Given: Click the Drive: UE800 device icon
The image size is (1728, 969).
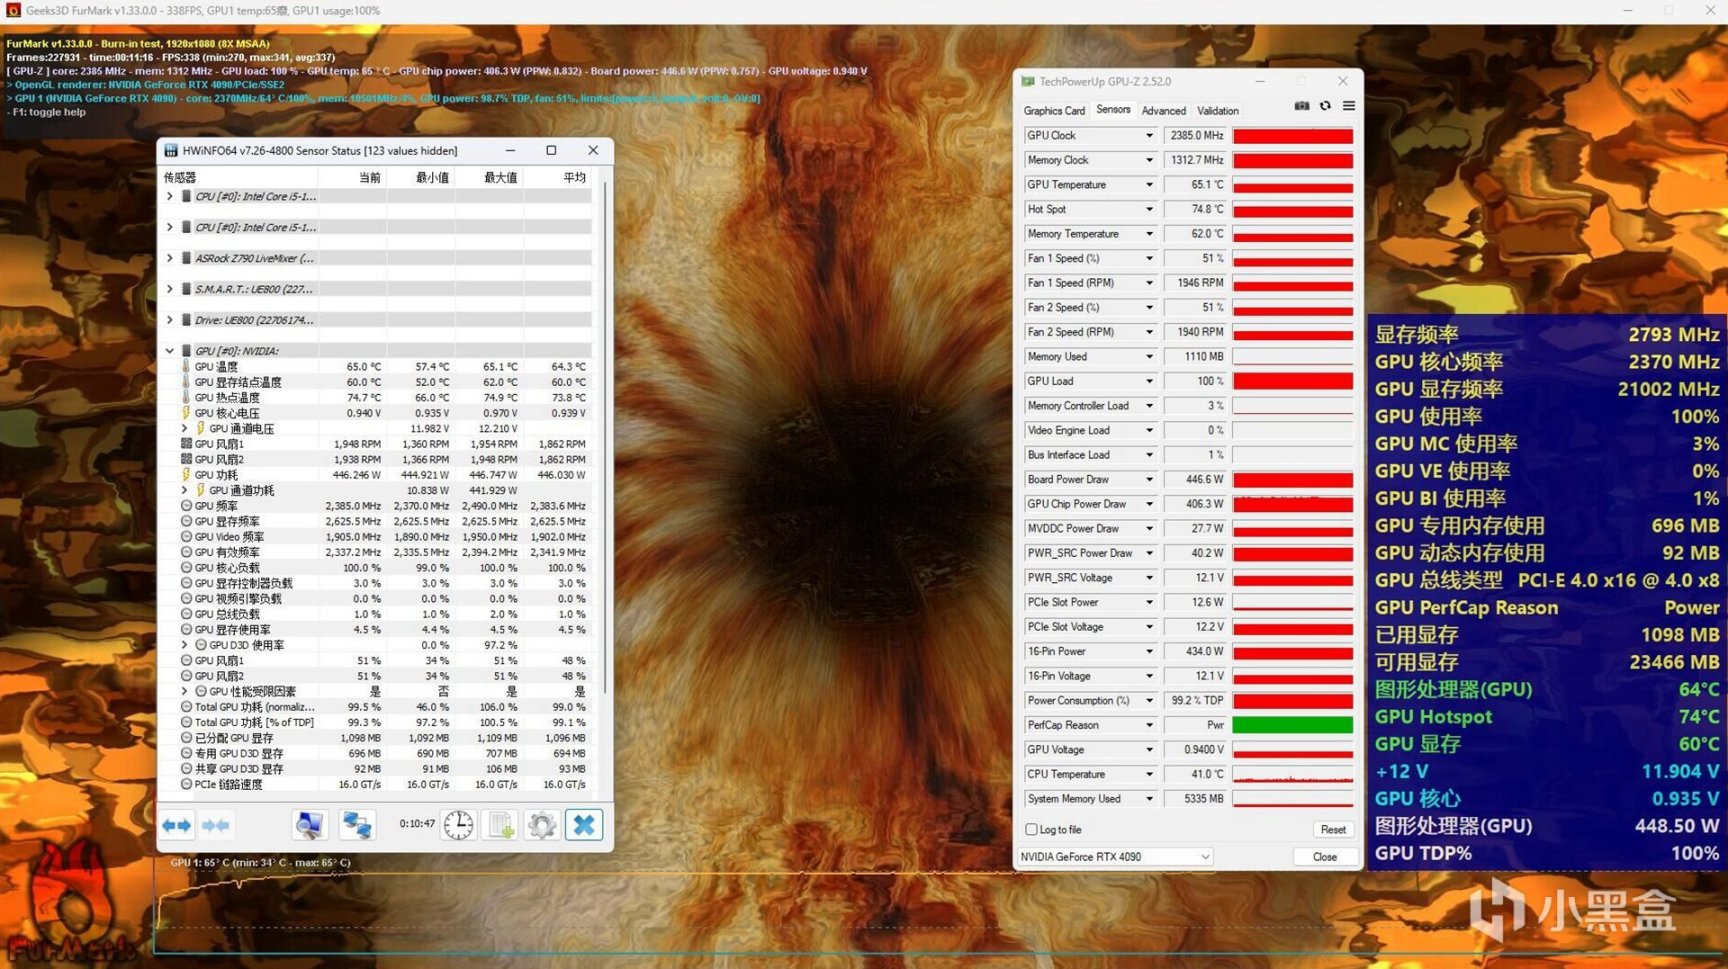Looking at the screenshot, I should click(x=186, y=320).
